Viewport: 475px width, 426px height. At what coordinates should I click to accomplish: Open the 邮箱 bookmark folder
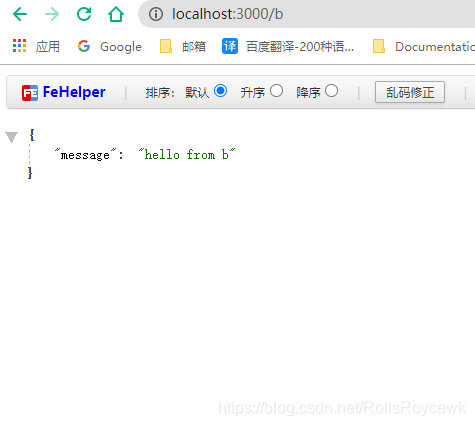[x=183, y=46]
